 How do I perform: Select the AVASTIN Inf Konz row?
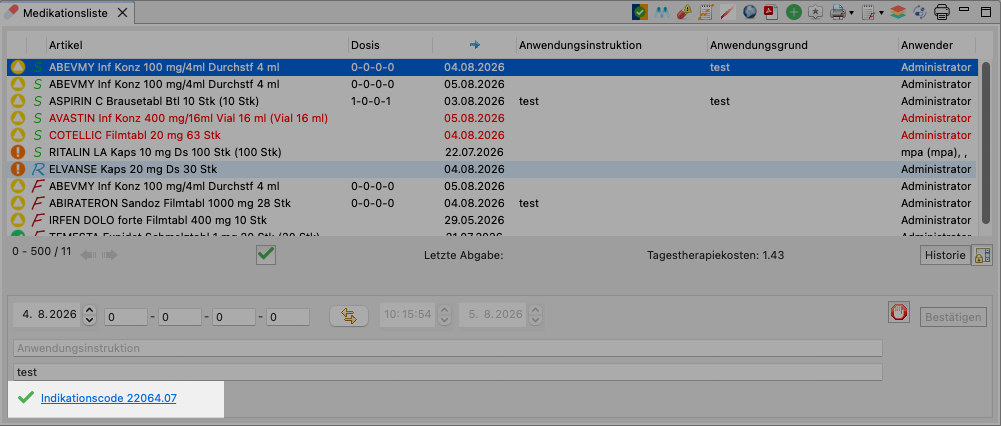[x=492, y=118]
